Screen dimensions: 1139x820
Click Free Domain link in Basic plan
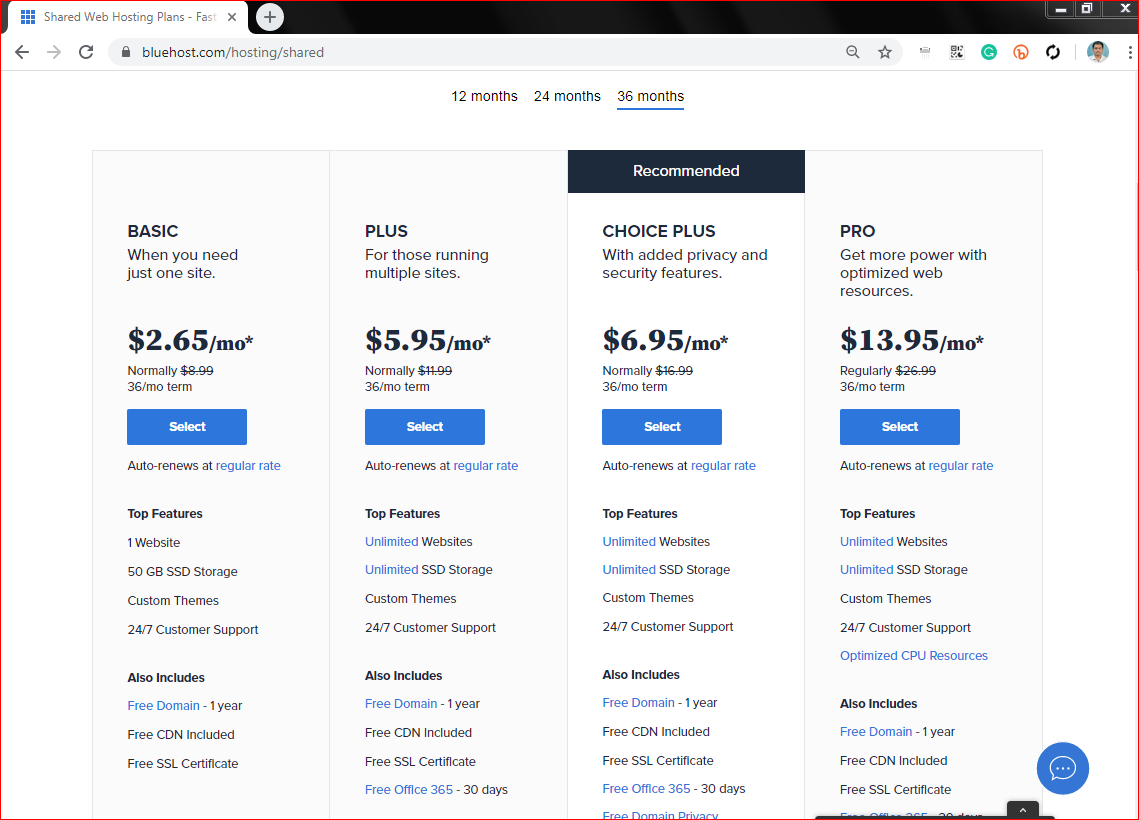point(163,705)
